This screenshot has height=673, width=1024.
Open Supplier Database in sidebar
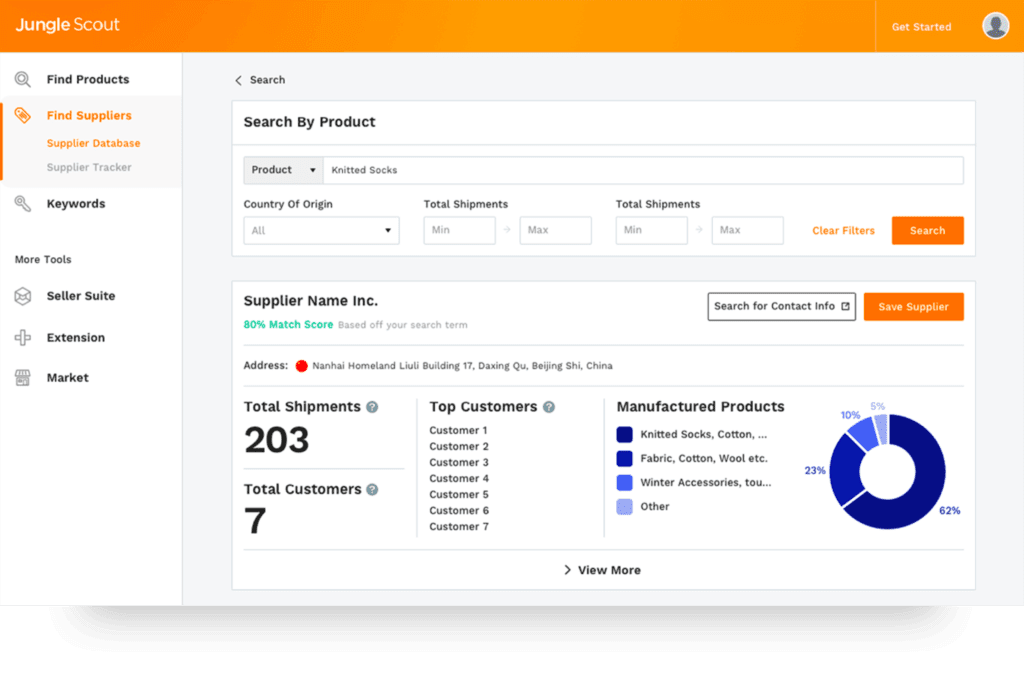pyautogui.click(x=93, y=143)
